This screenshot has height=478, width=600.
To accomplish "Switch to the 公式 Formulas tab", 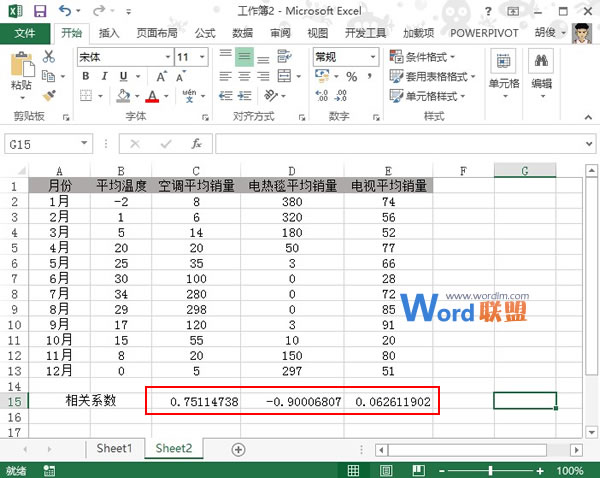I will [x=205, y=33].
